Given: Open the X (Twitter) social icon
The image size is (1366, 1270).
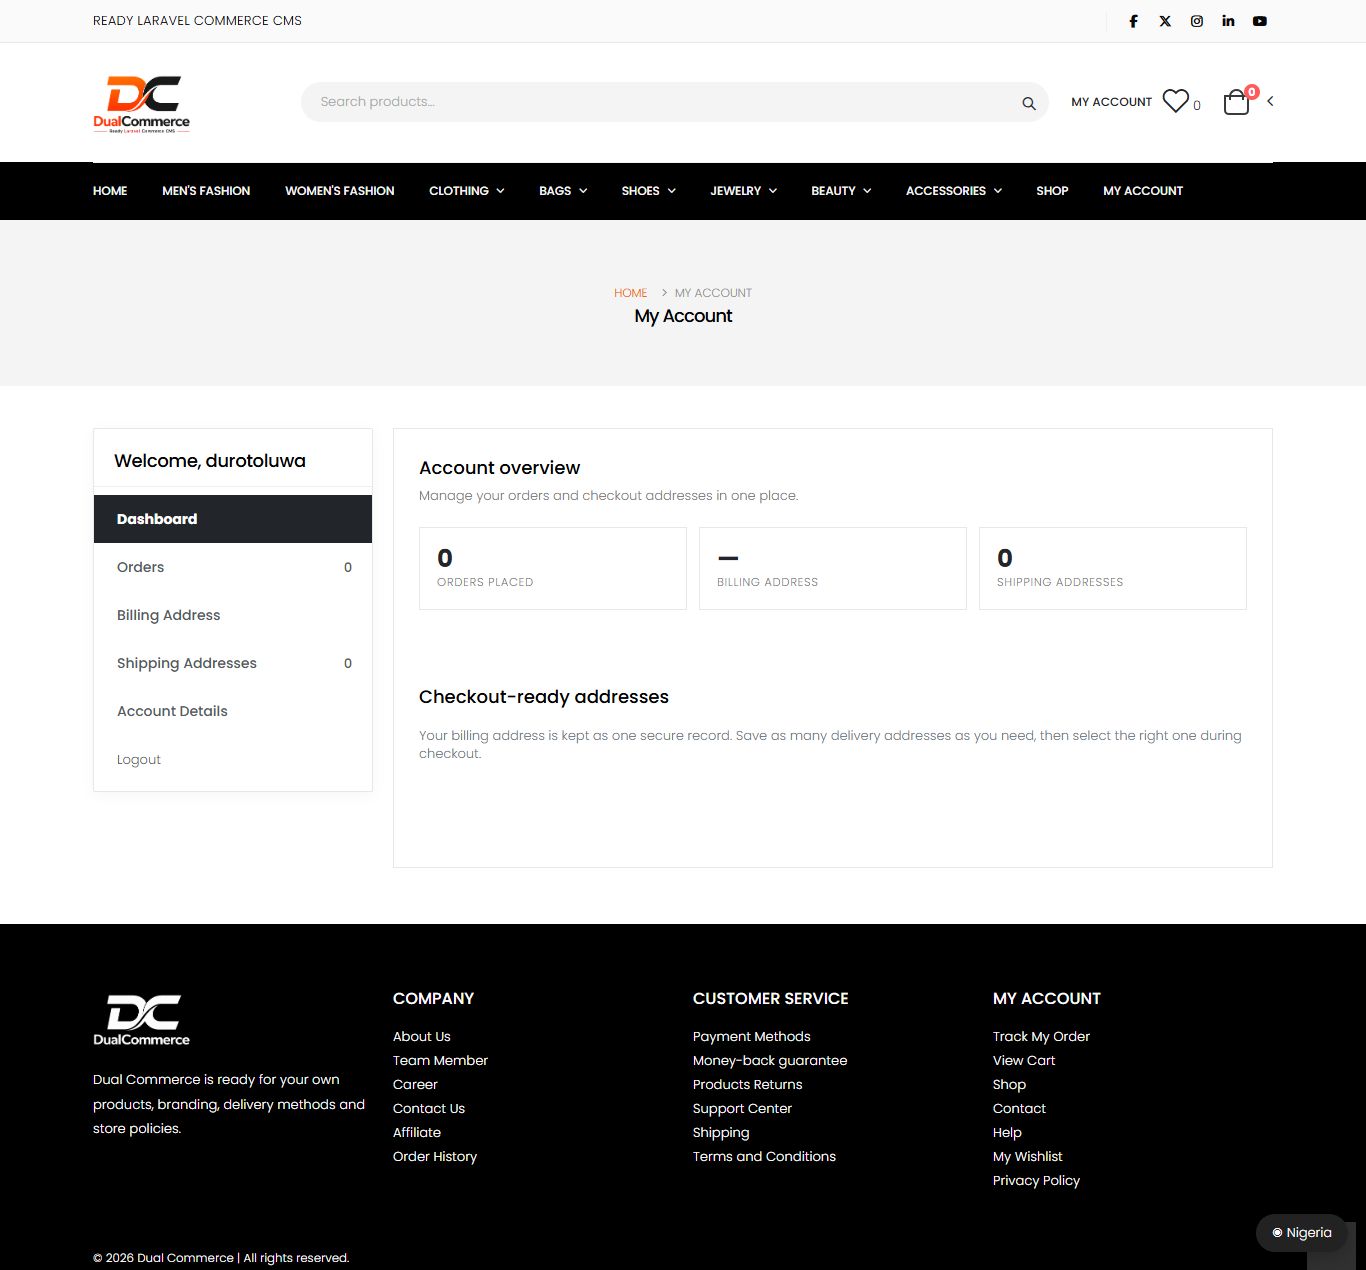Looking at the screenshot, I should coord(1165,21).
